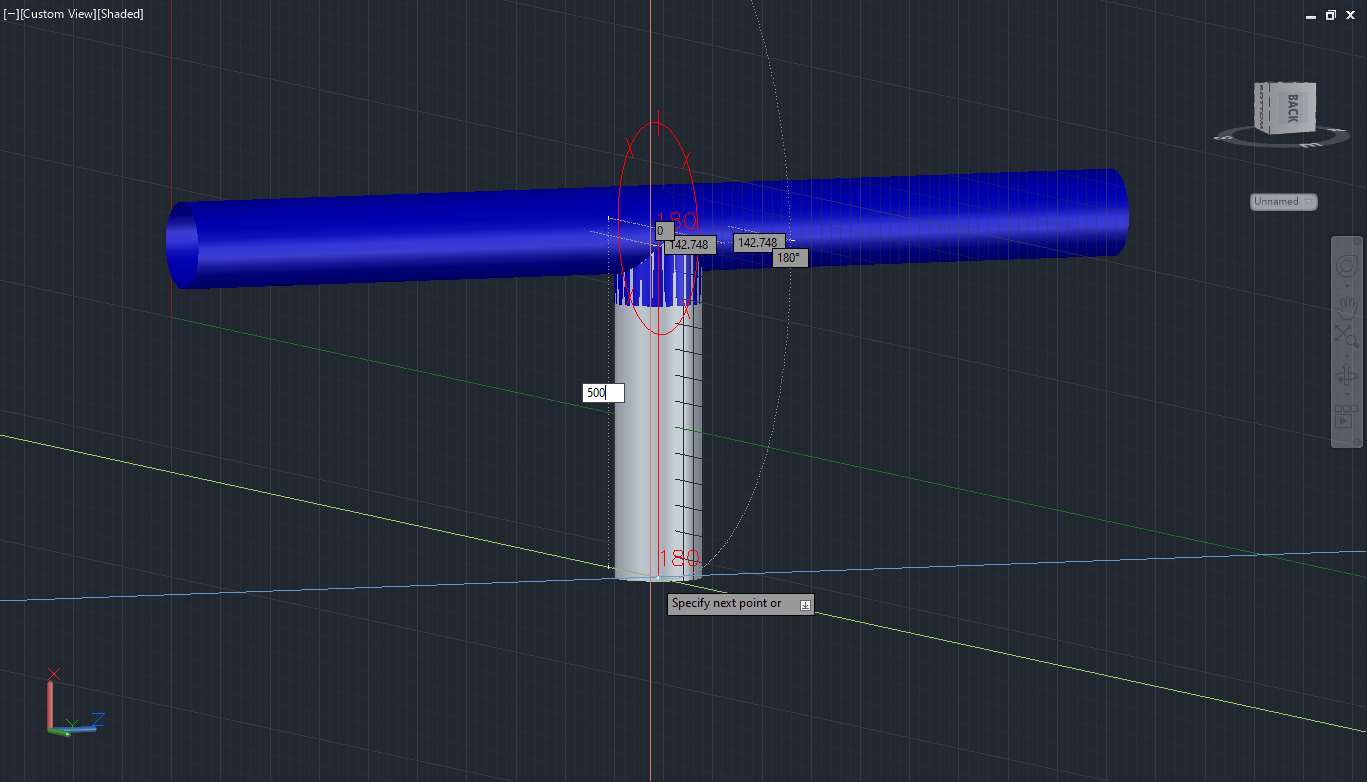1367x782 pixels.
Task: Restore down the drawing window
Action: tap(1330, 15)
